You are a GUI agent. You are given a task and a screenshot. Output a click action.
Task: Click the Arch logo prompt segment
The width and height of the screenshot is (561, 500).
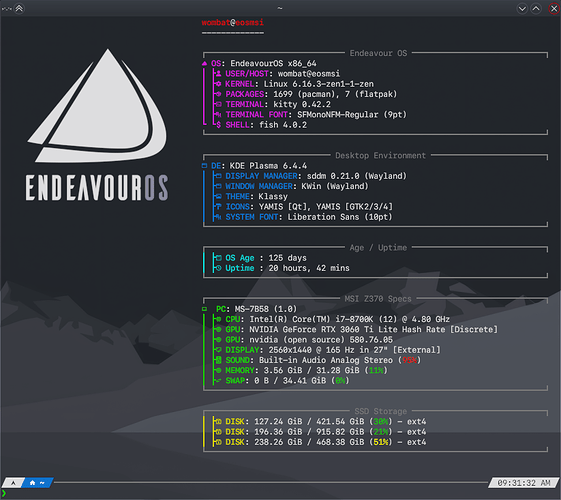pyautogui.click(x=13, y=483)
